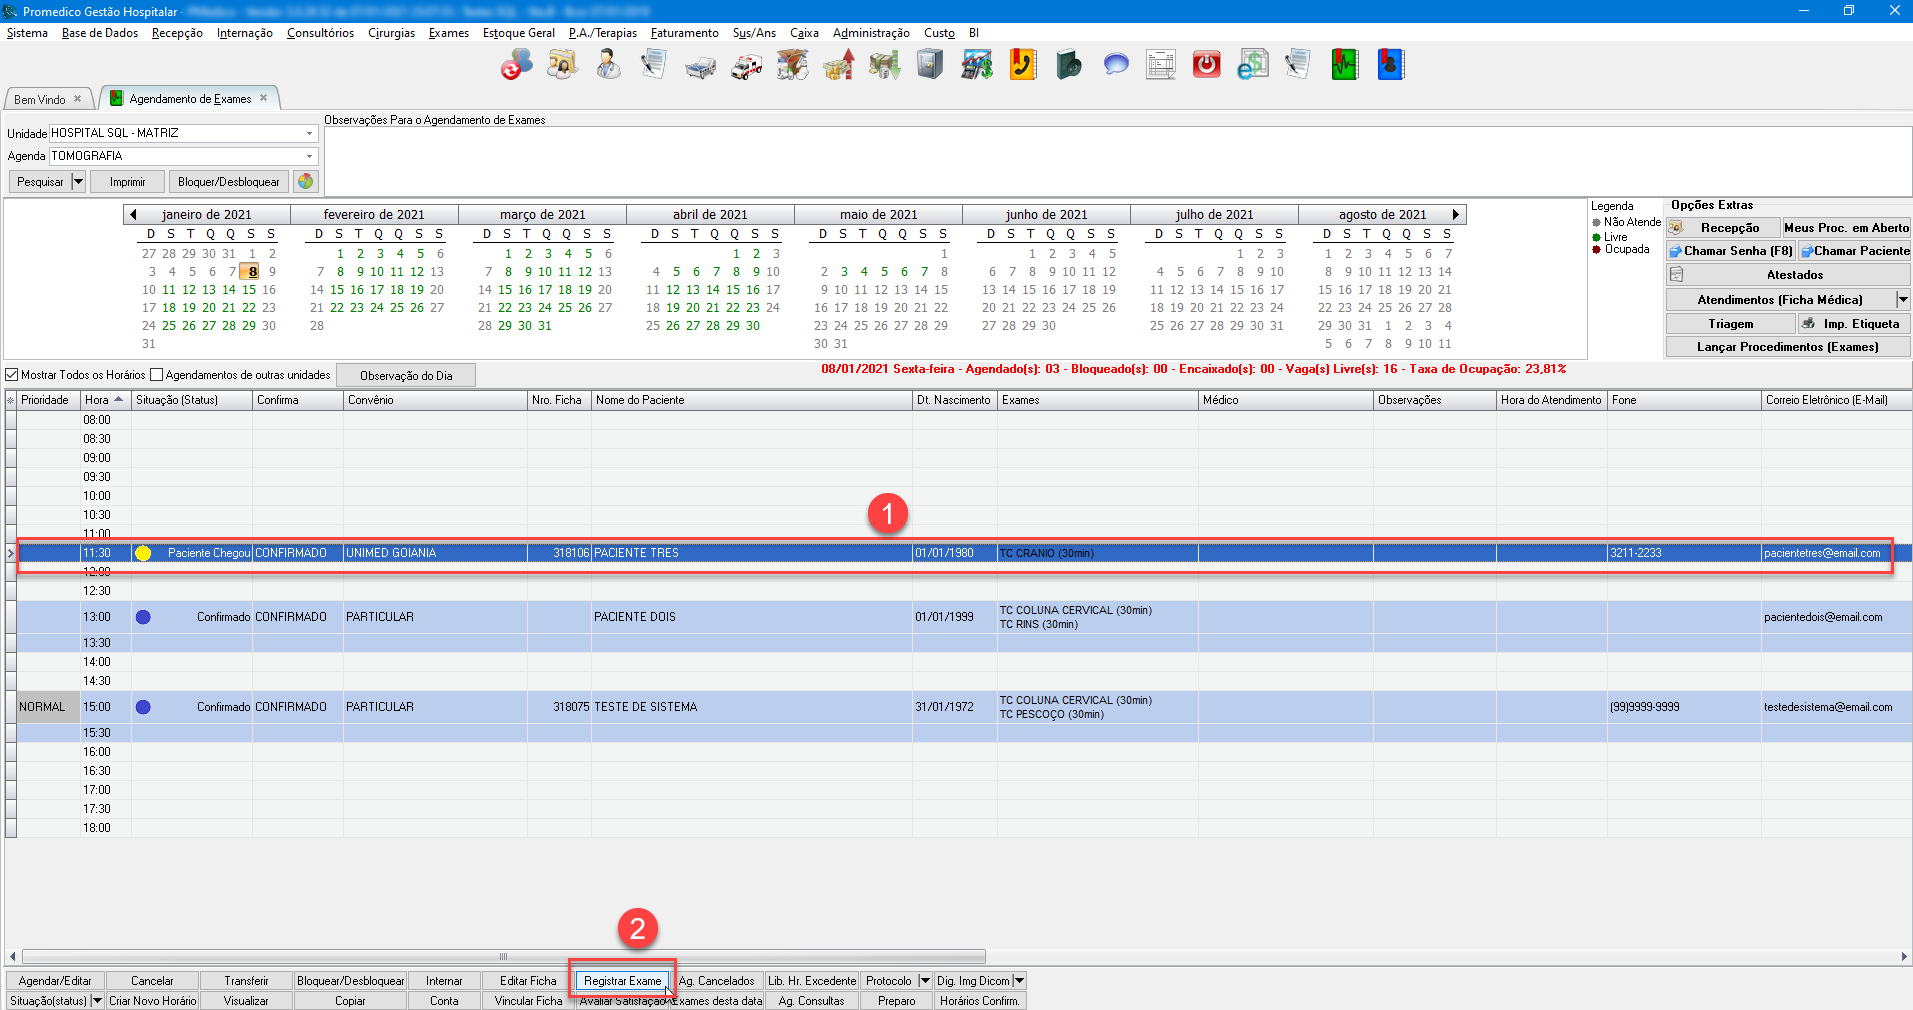Expand the Pesquisar button dropdown arrow
Viewport: 1913px width, 1010px height.
tap(78, 182)
